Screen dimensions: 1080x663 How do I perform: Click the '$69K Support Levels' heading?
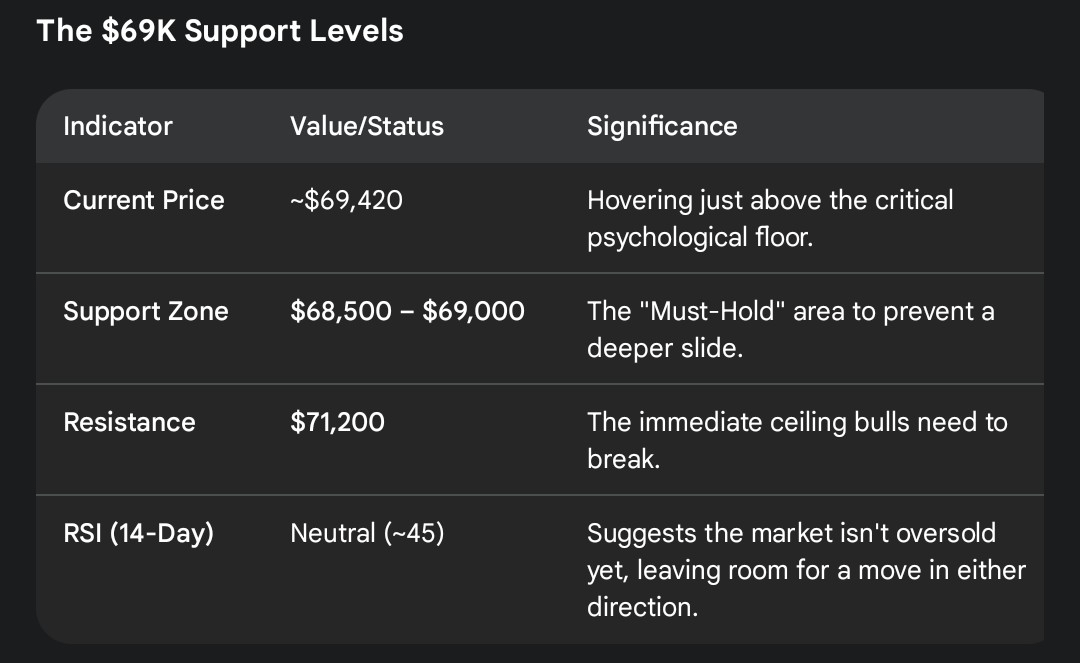(x=219, y=31)
